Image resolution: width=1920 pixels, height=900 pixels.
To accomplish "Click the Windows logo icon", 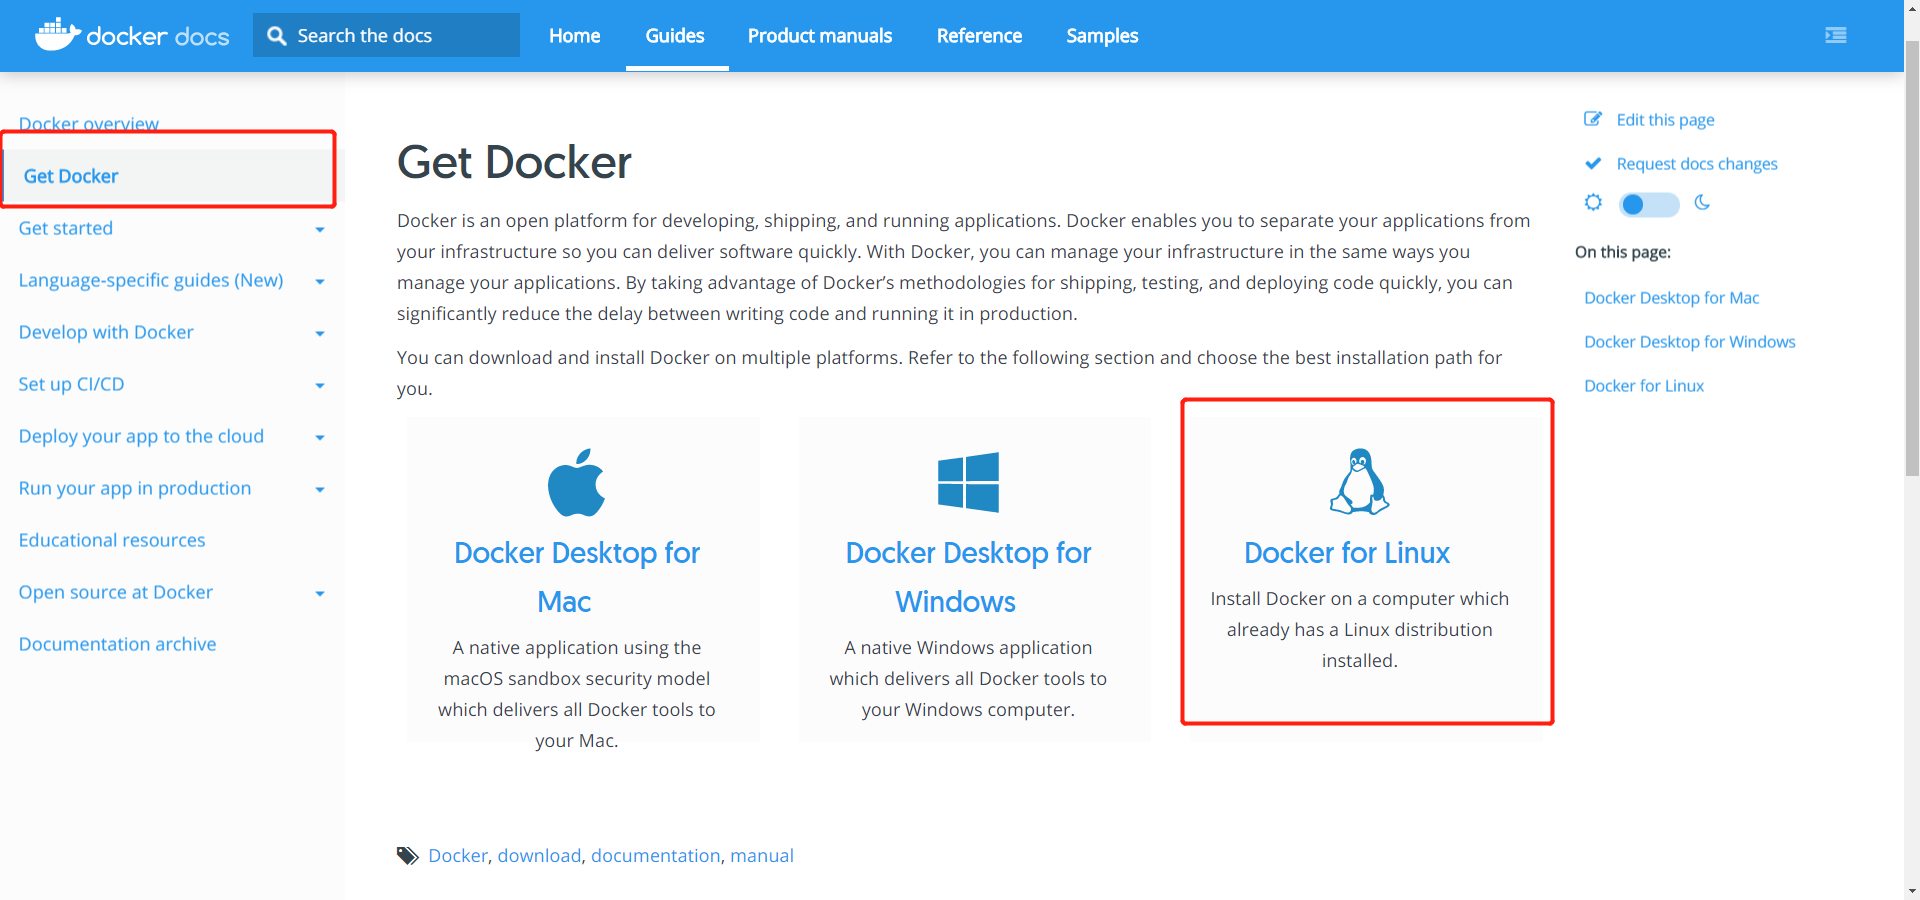I will pyautogui.click(x=968, y=482).
